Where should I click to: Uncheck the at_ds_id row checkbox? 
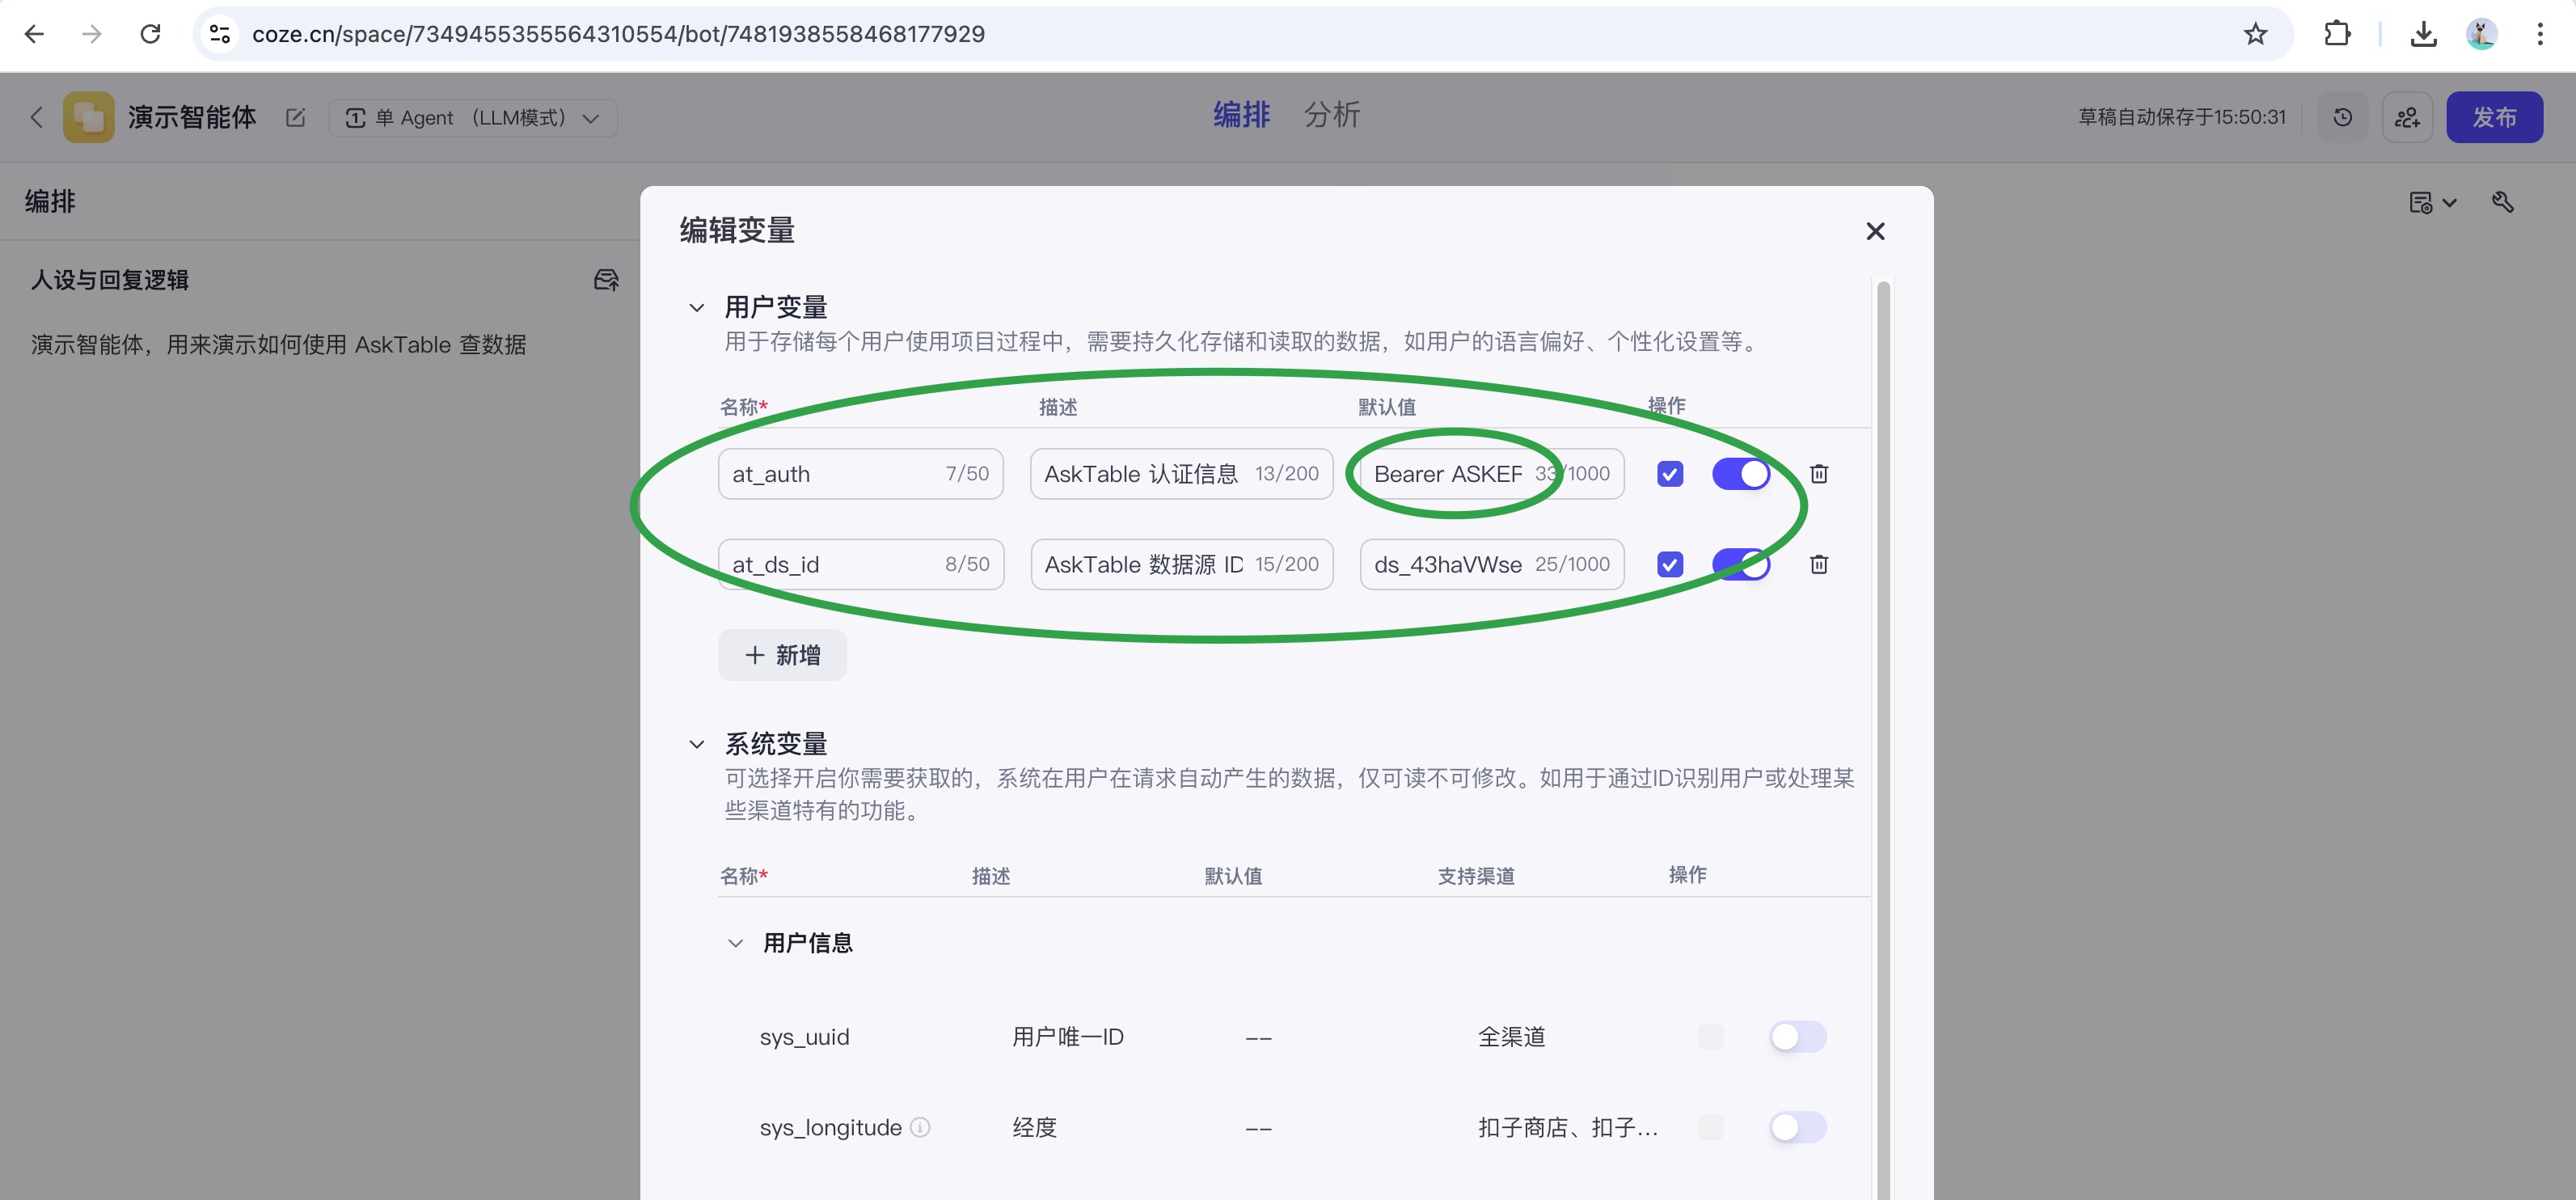coord(1669,565)
